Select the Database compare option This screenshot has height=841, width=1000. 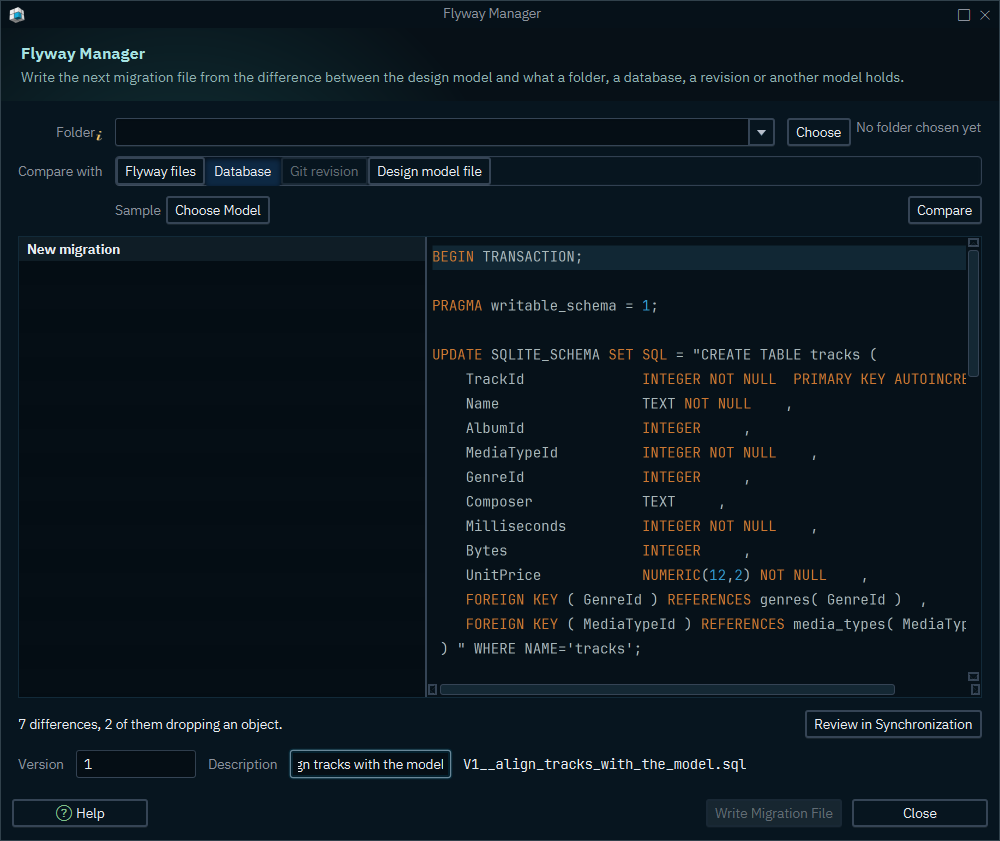tap(242, 172)
